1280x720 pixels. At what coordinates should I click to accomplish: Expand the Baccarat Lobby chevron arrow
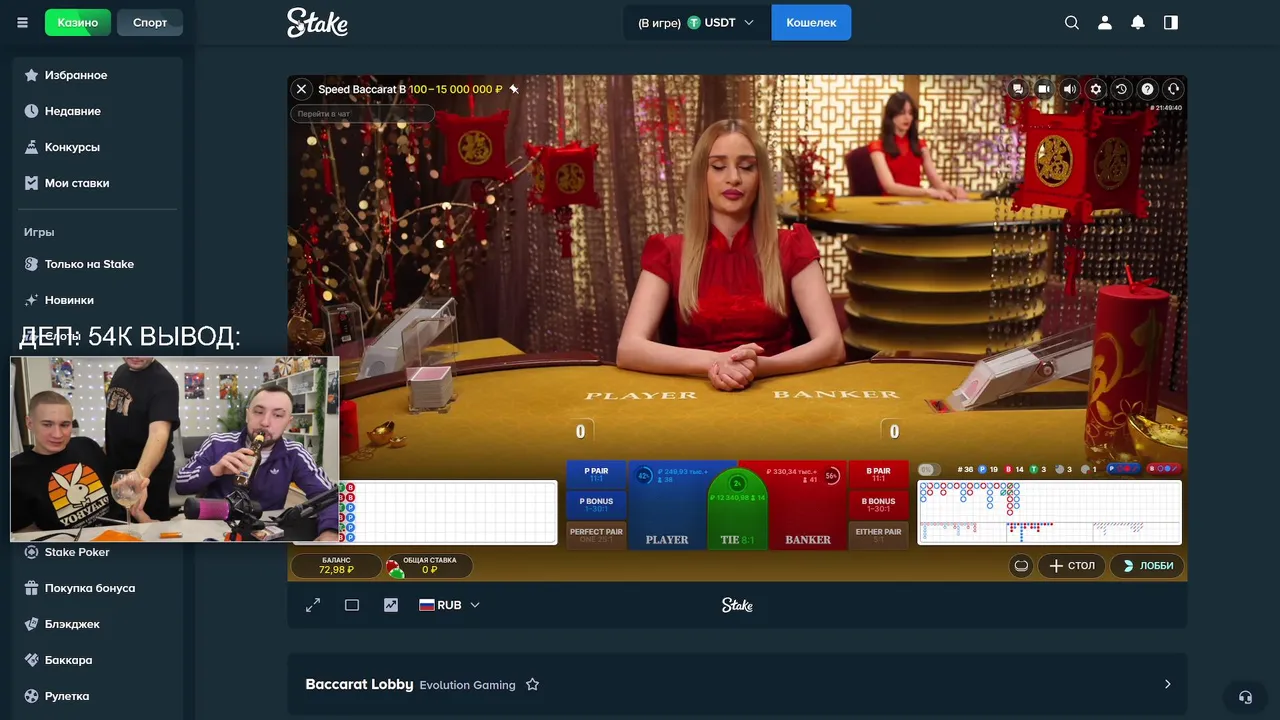click(x=1167, y=684)
